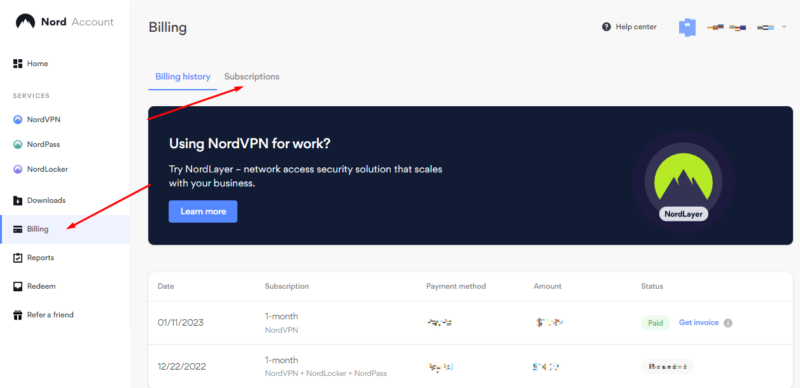Open the Downloads folder icon
The width and height of the screenshot is (800, 388).
click(x=18, y=200)
